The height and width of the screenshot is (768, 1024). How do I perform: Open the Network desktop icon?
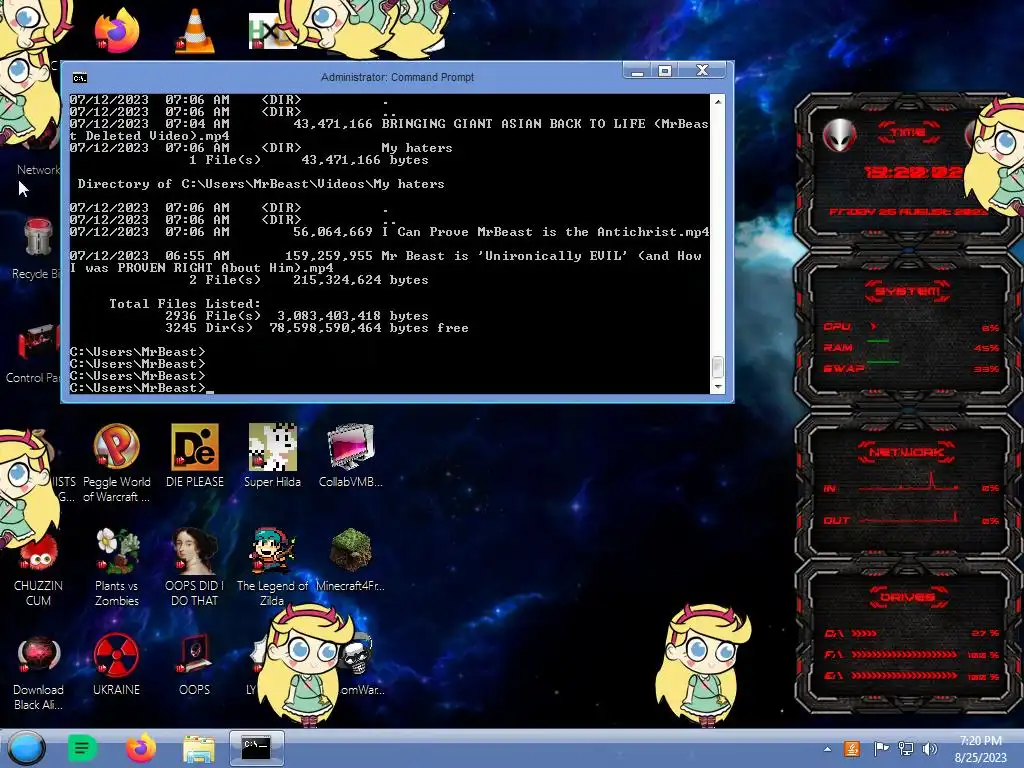pos(38,169)
